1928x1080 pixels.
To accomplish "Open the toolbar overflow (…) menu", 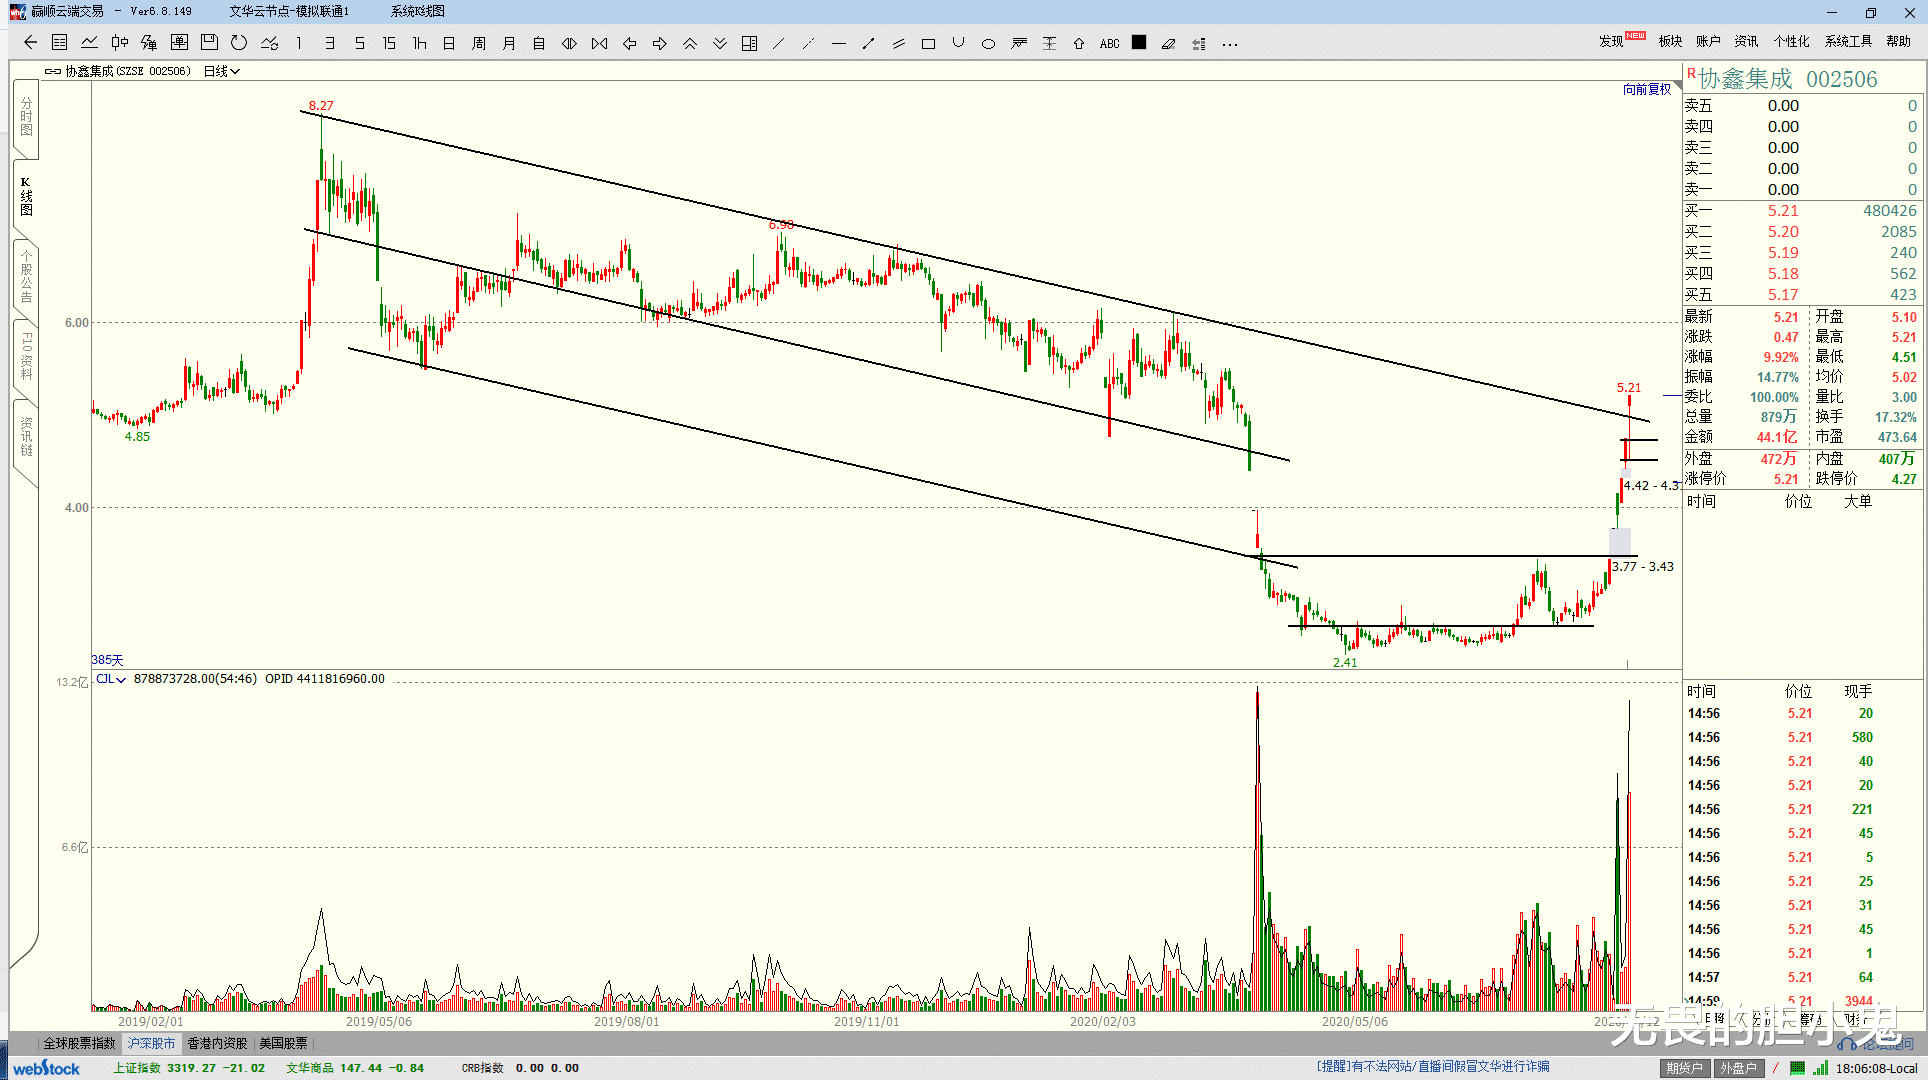I will pos(1229,43).
